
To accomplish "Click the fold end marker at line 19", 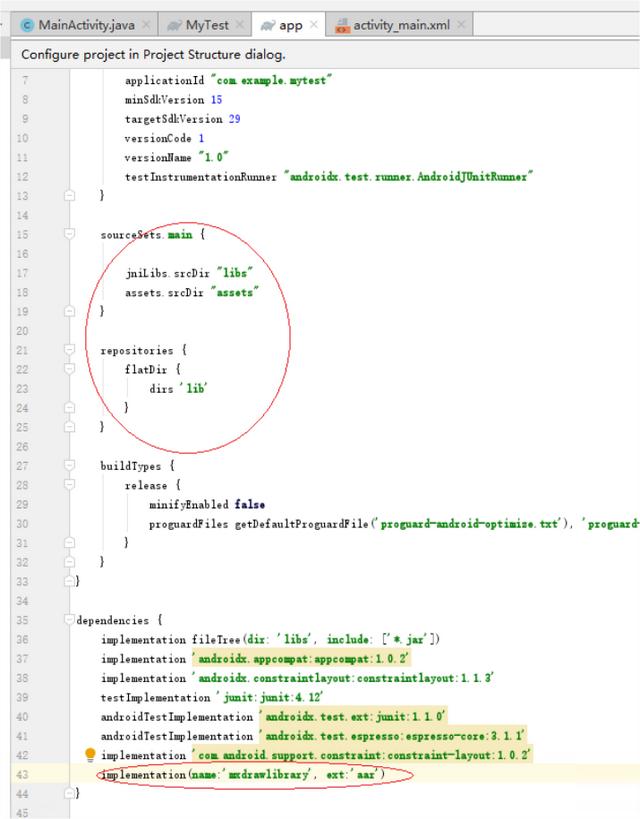I will click(x=69, y=311).
